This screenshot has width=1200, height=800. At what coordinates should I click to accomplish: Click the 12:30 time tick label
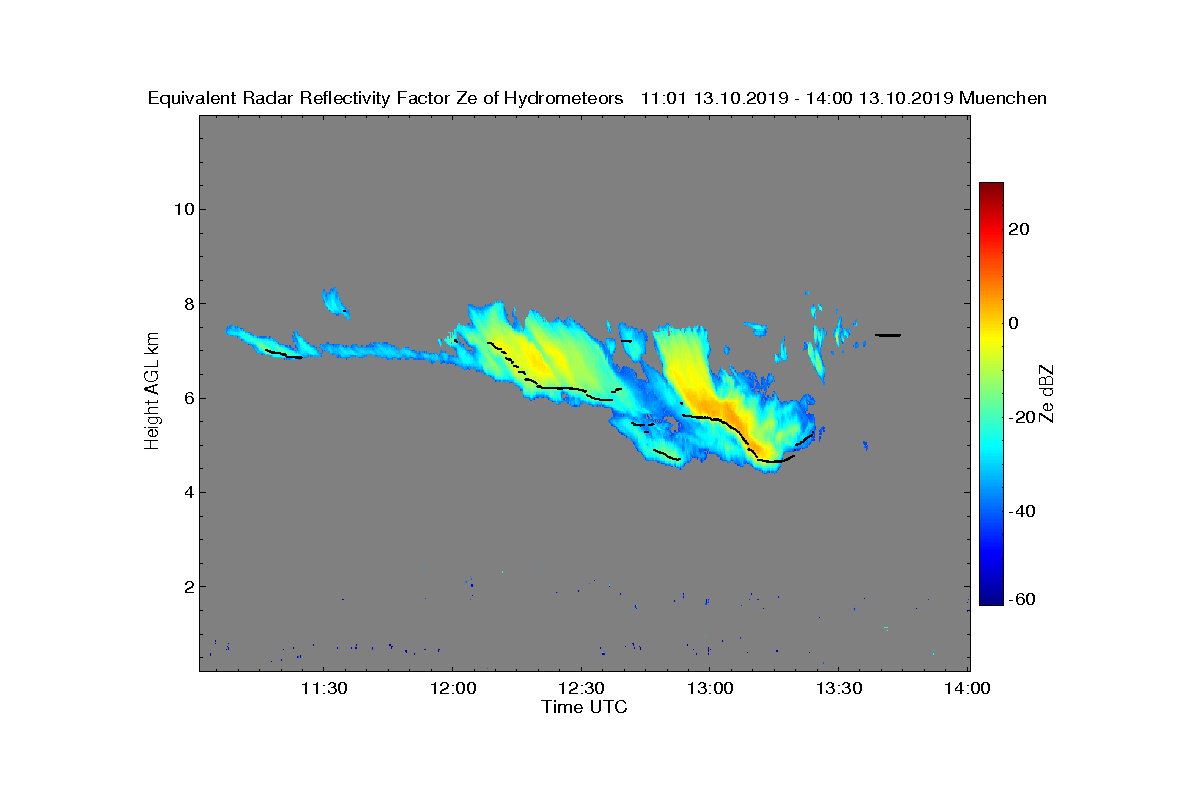(581, 688)
